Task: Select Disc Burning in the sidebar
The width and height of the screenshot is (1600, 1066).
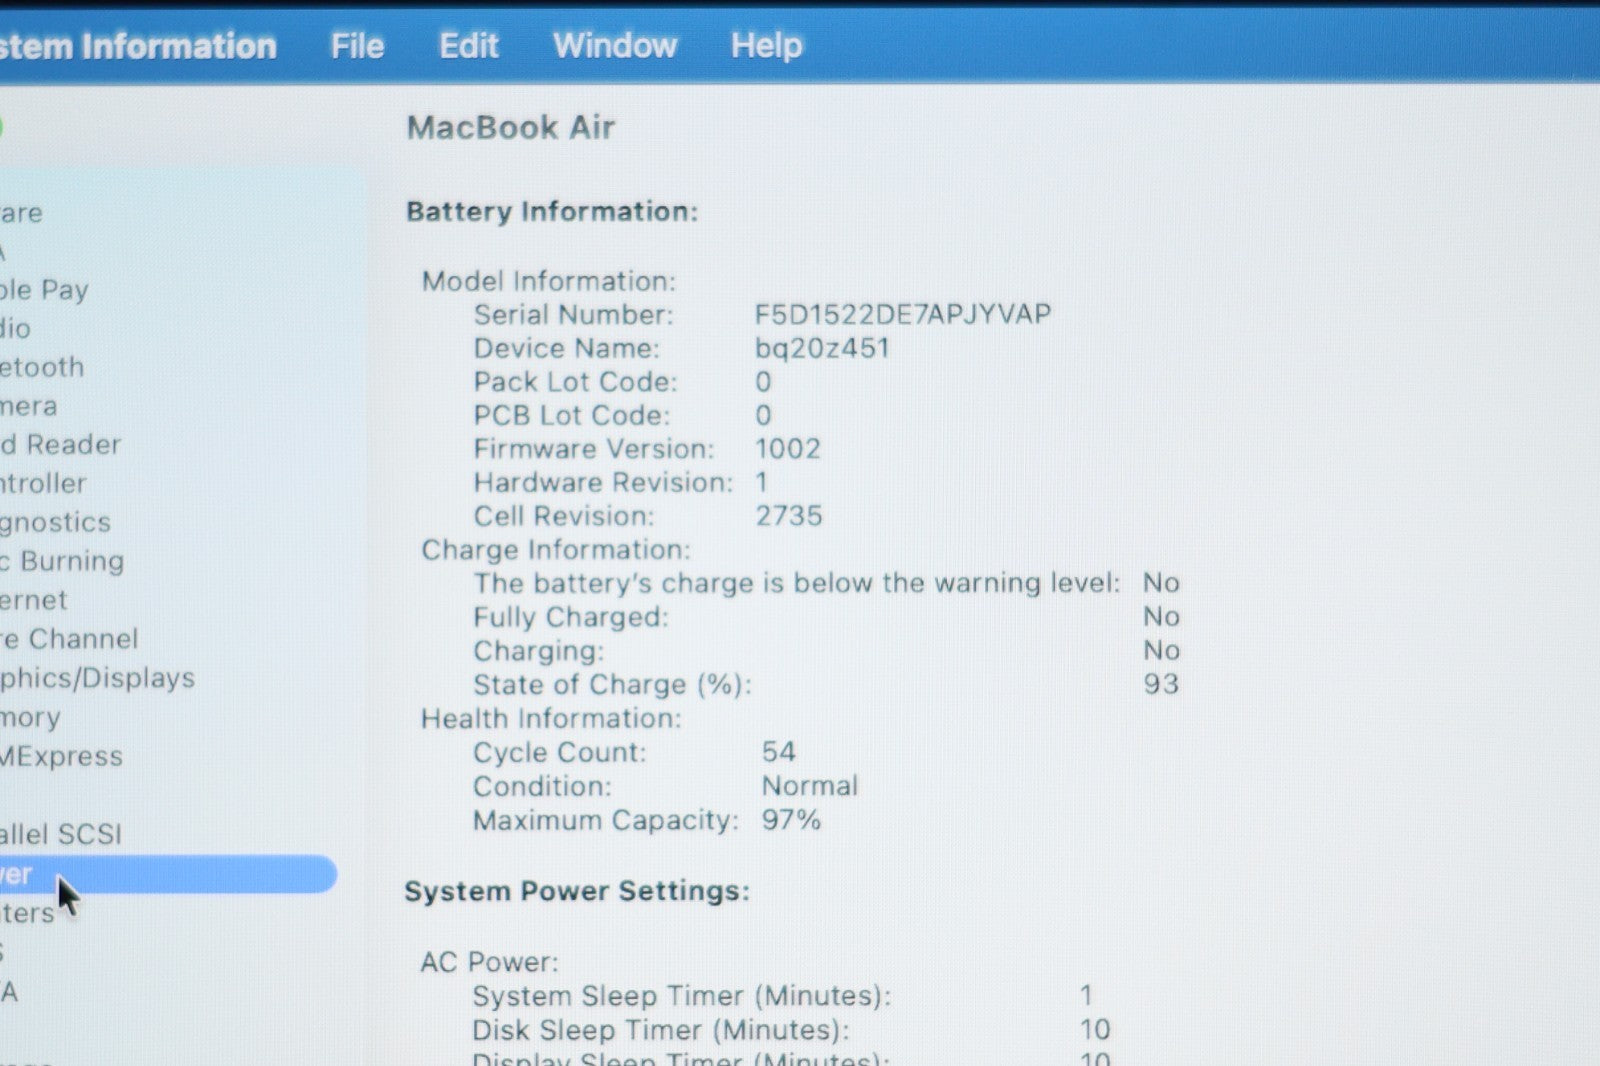Action: tap(63, 561)
